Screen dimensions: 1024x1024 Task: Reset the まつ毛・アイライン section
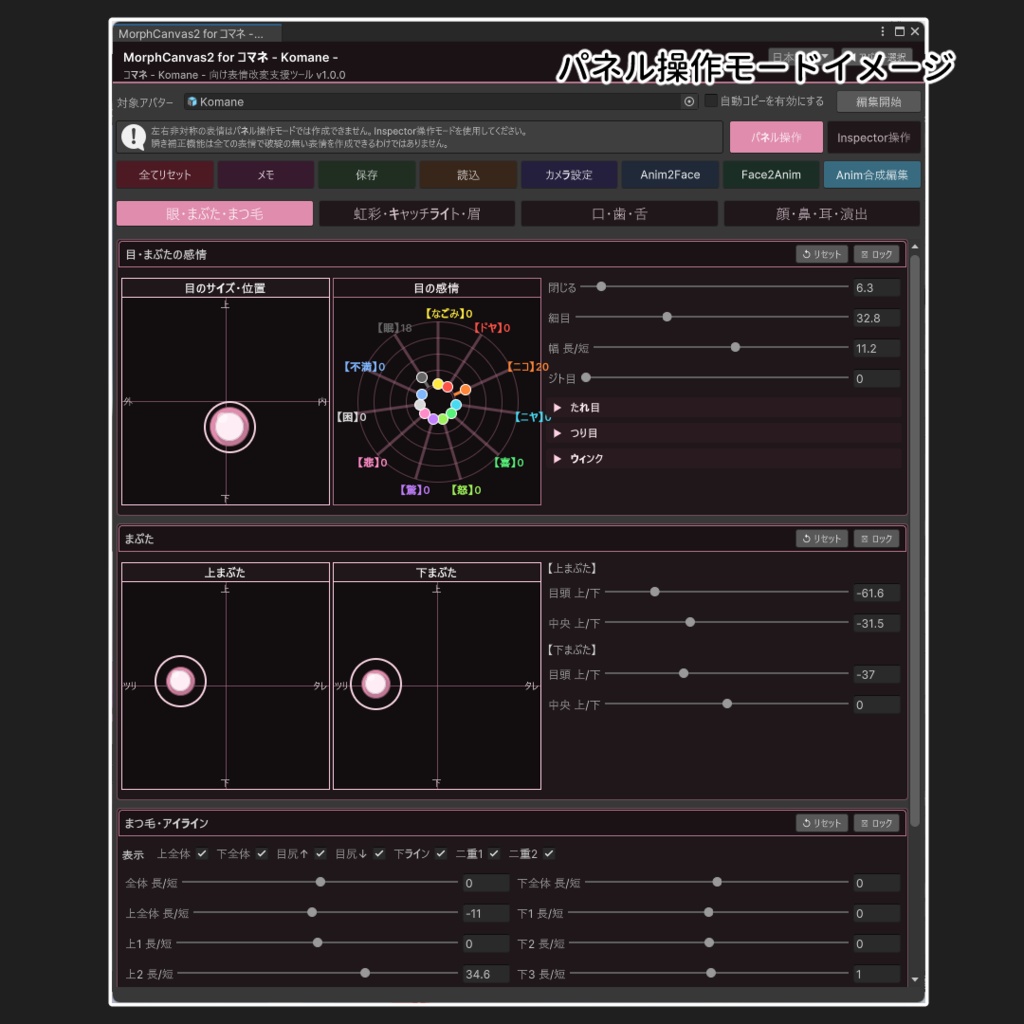(x=822, y=823)
